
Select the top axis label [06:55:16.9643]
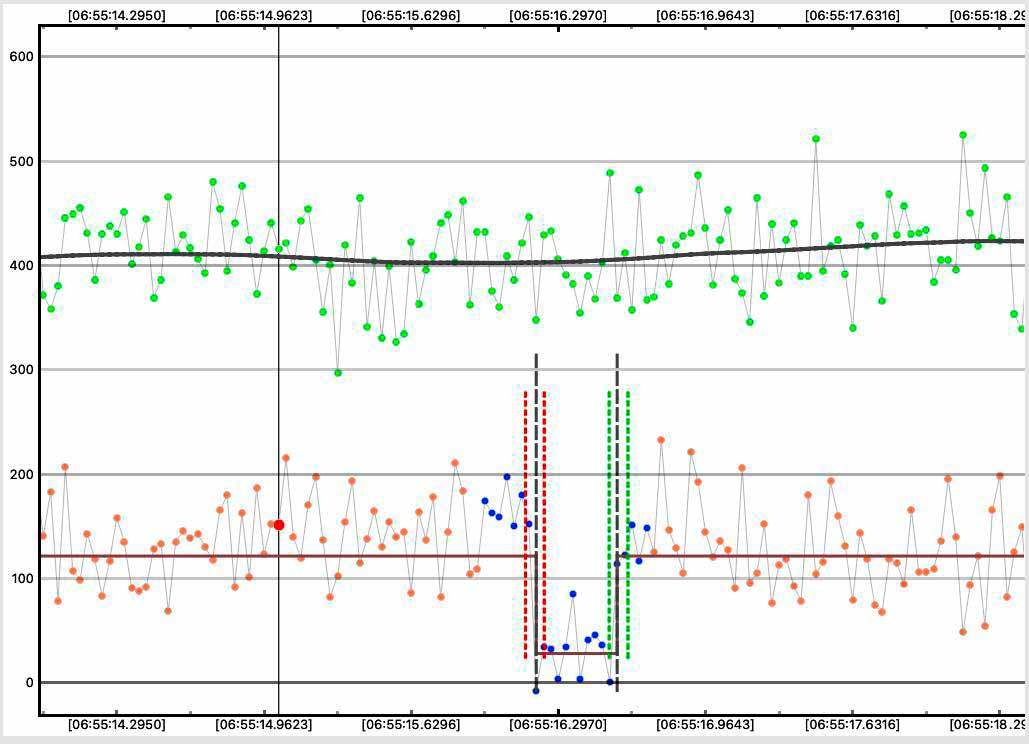(705, 15)
